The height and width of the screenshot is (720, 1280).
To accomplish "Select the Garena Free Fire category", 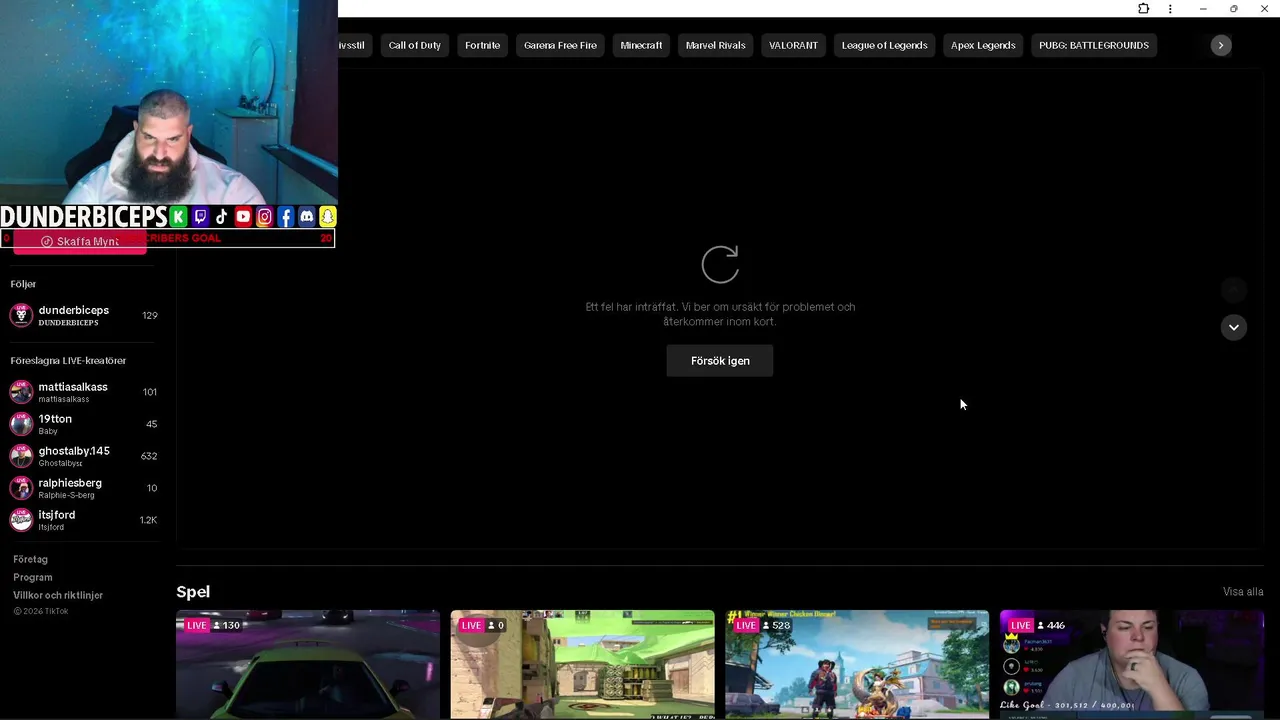I will coord(560,45).
